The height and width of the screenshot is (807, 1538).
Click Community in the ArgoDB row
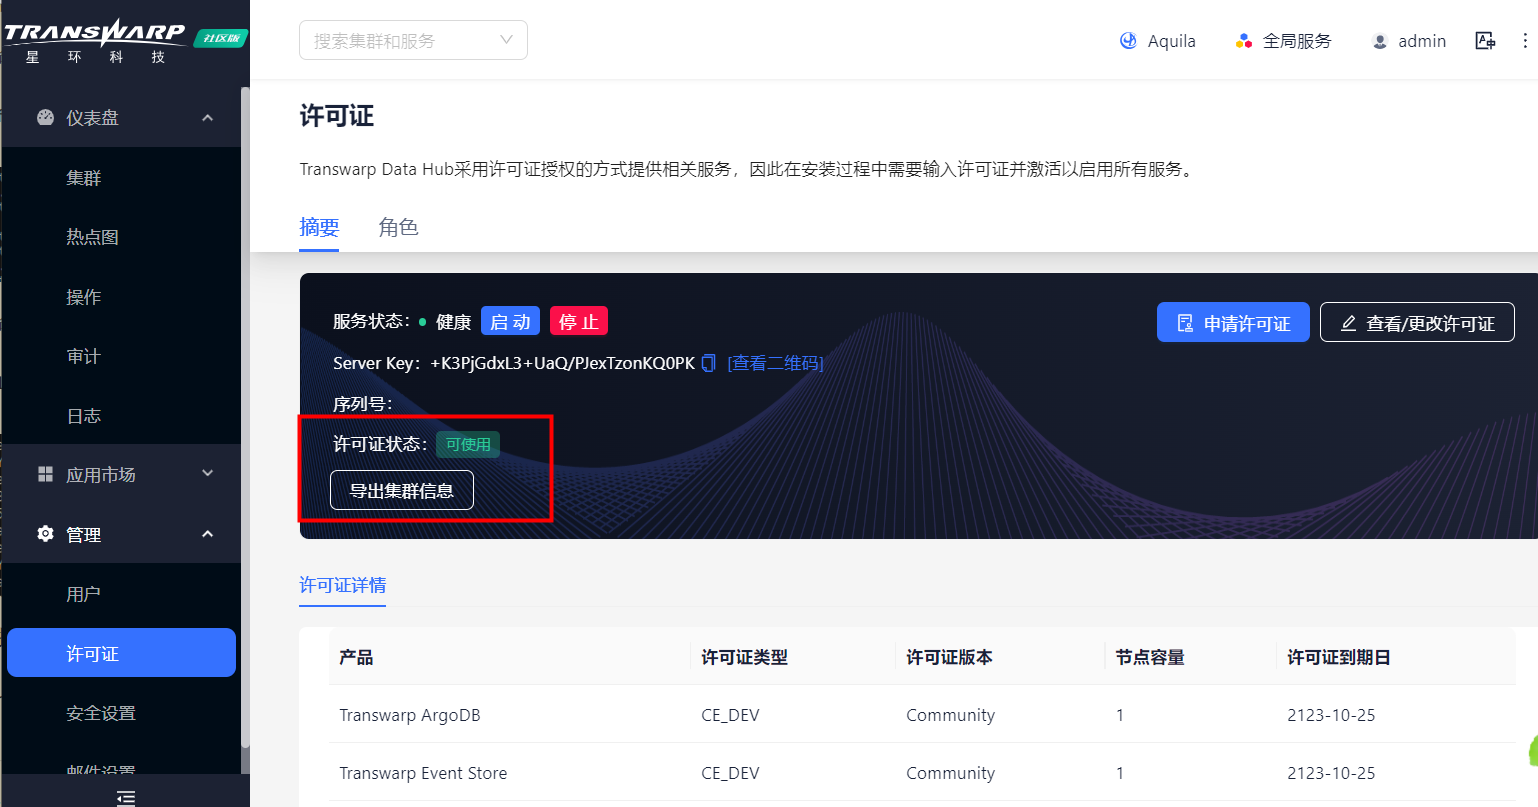950,715
